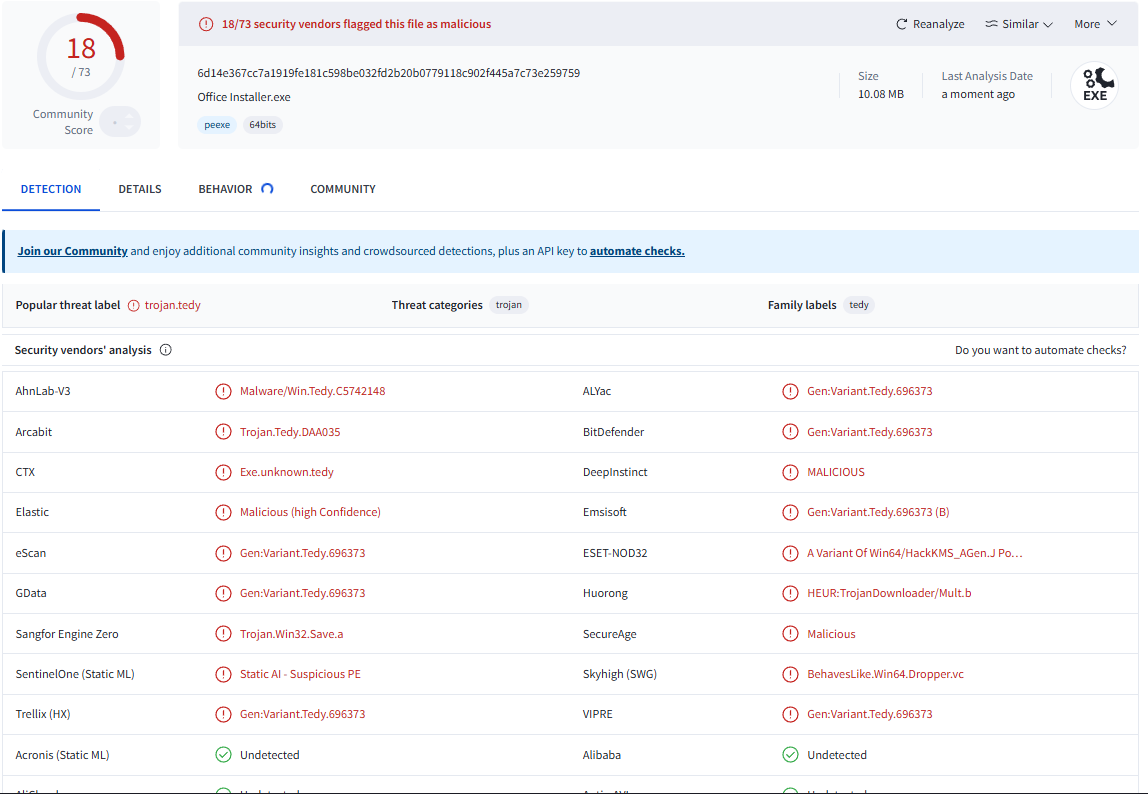
Task: Click the Last Analysis Date value
Action: pyautogui.click(x=978, y=94)
